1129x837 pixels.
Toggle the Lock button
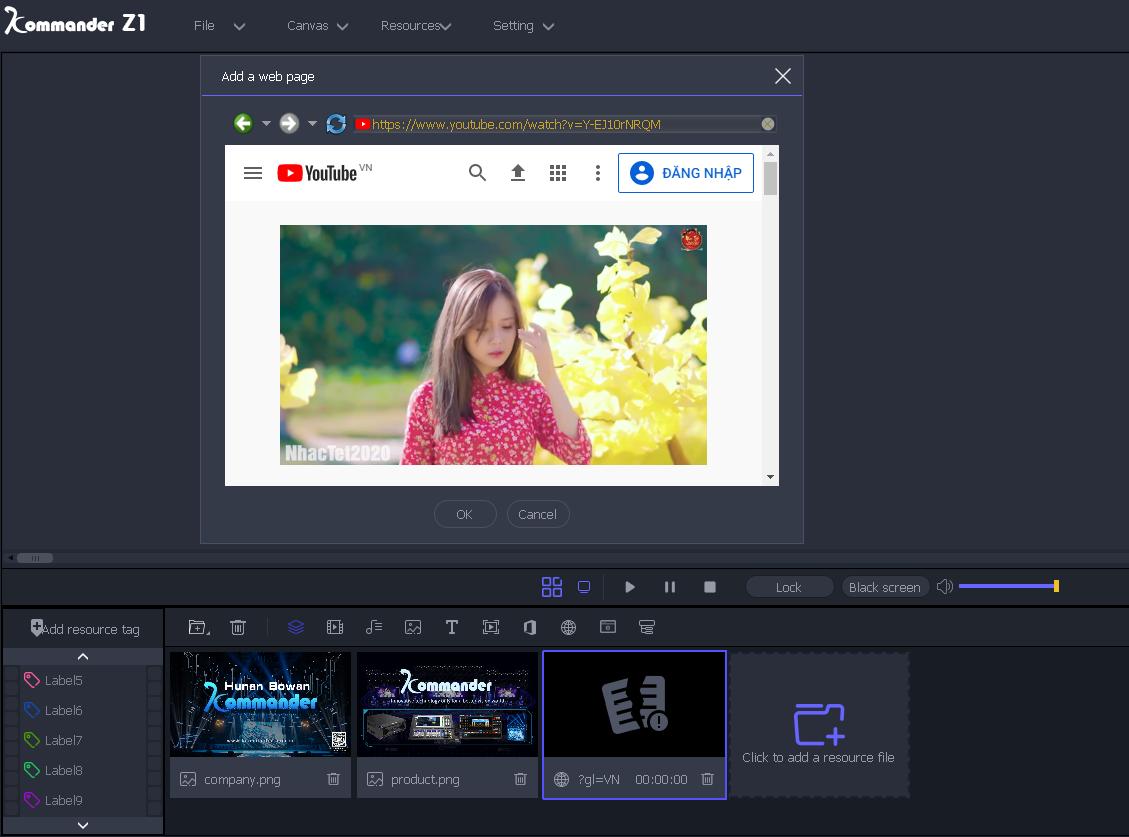tap(788, 587)
